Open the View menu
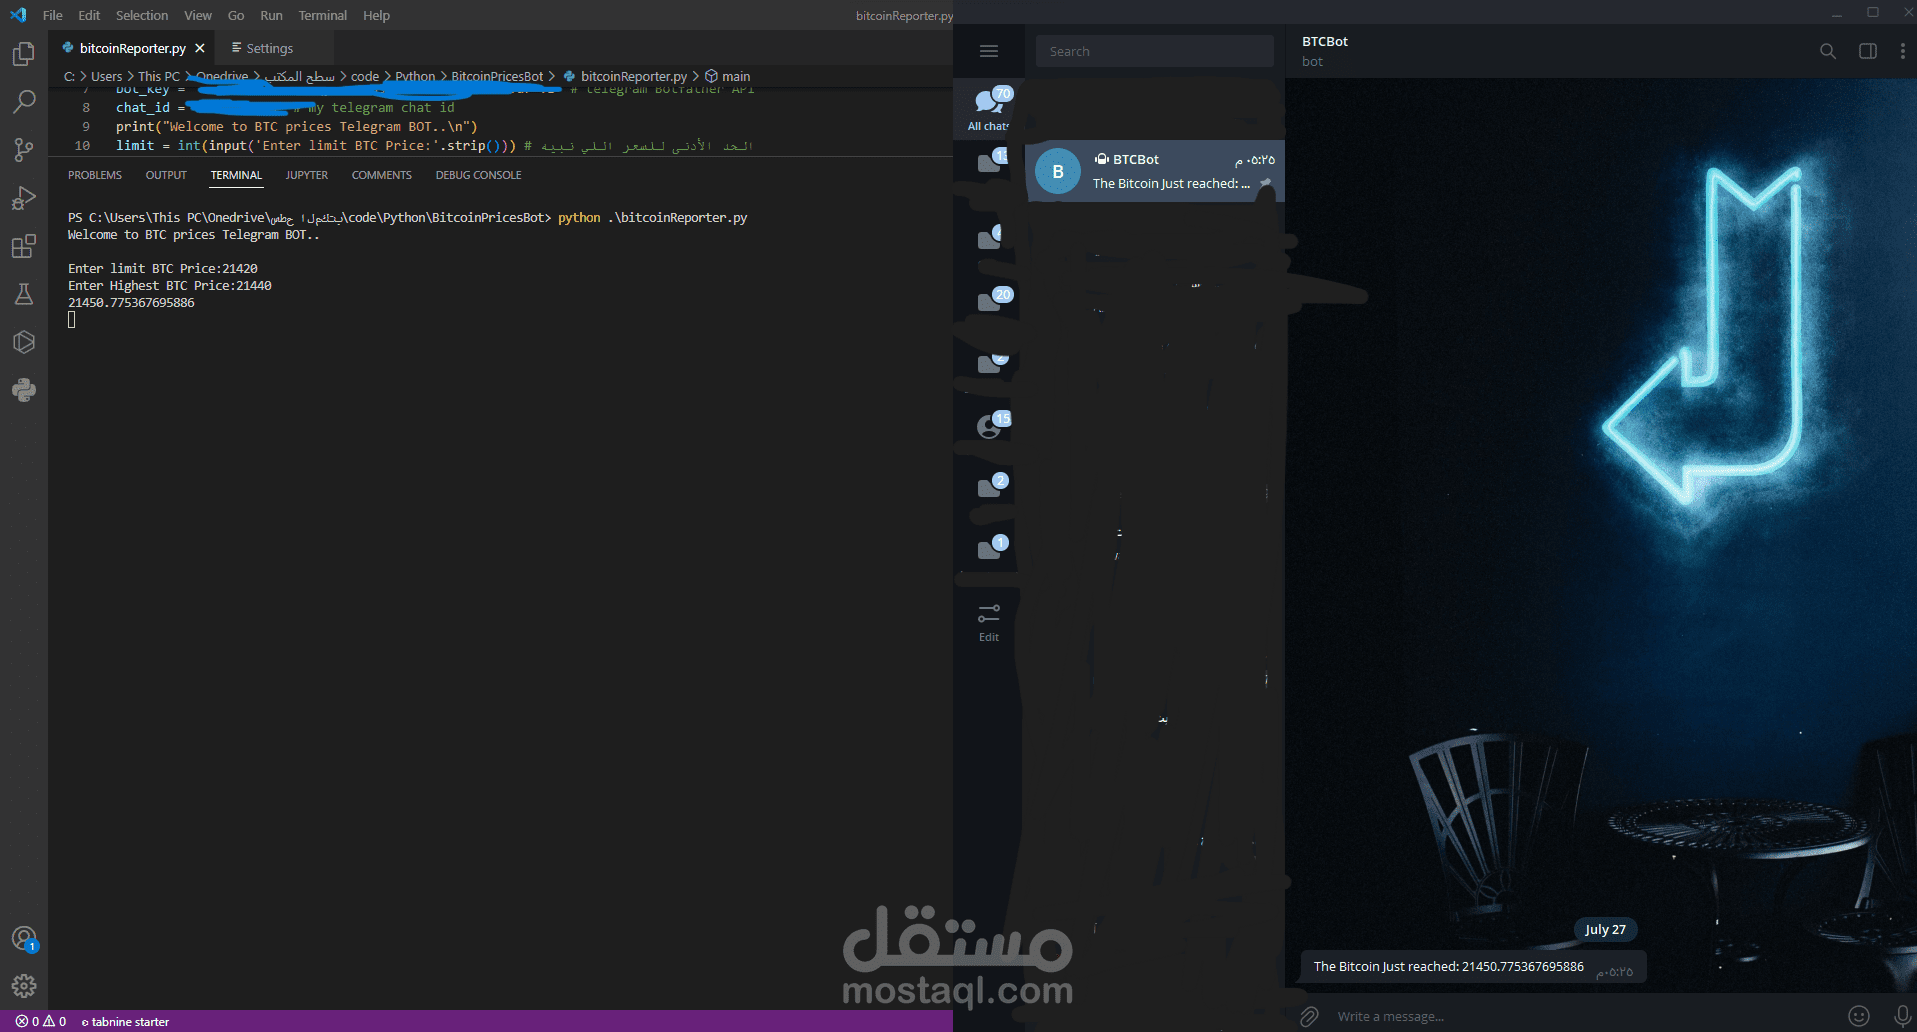Screen dimensions: 1917x1032 198,15
